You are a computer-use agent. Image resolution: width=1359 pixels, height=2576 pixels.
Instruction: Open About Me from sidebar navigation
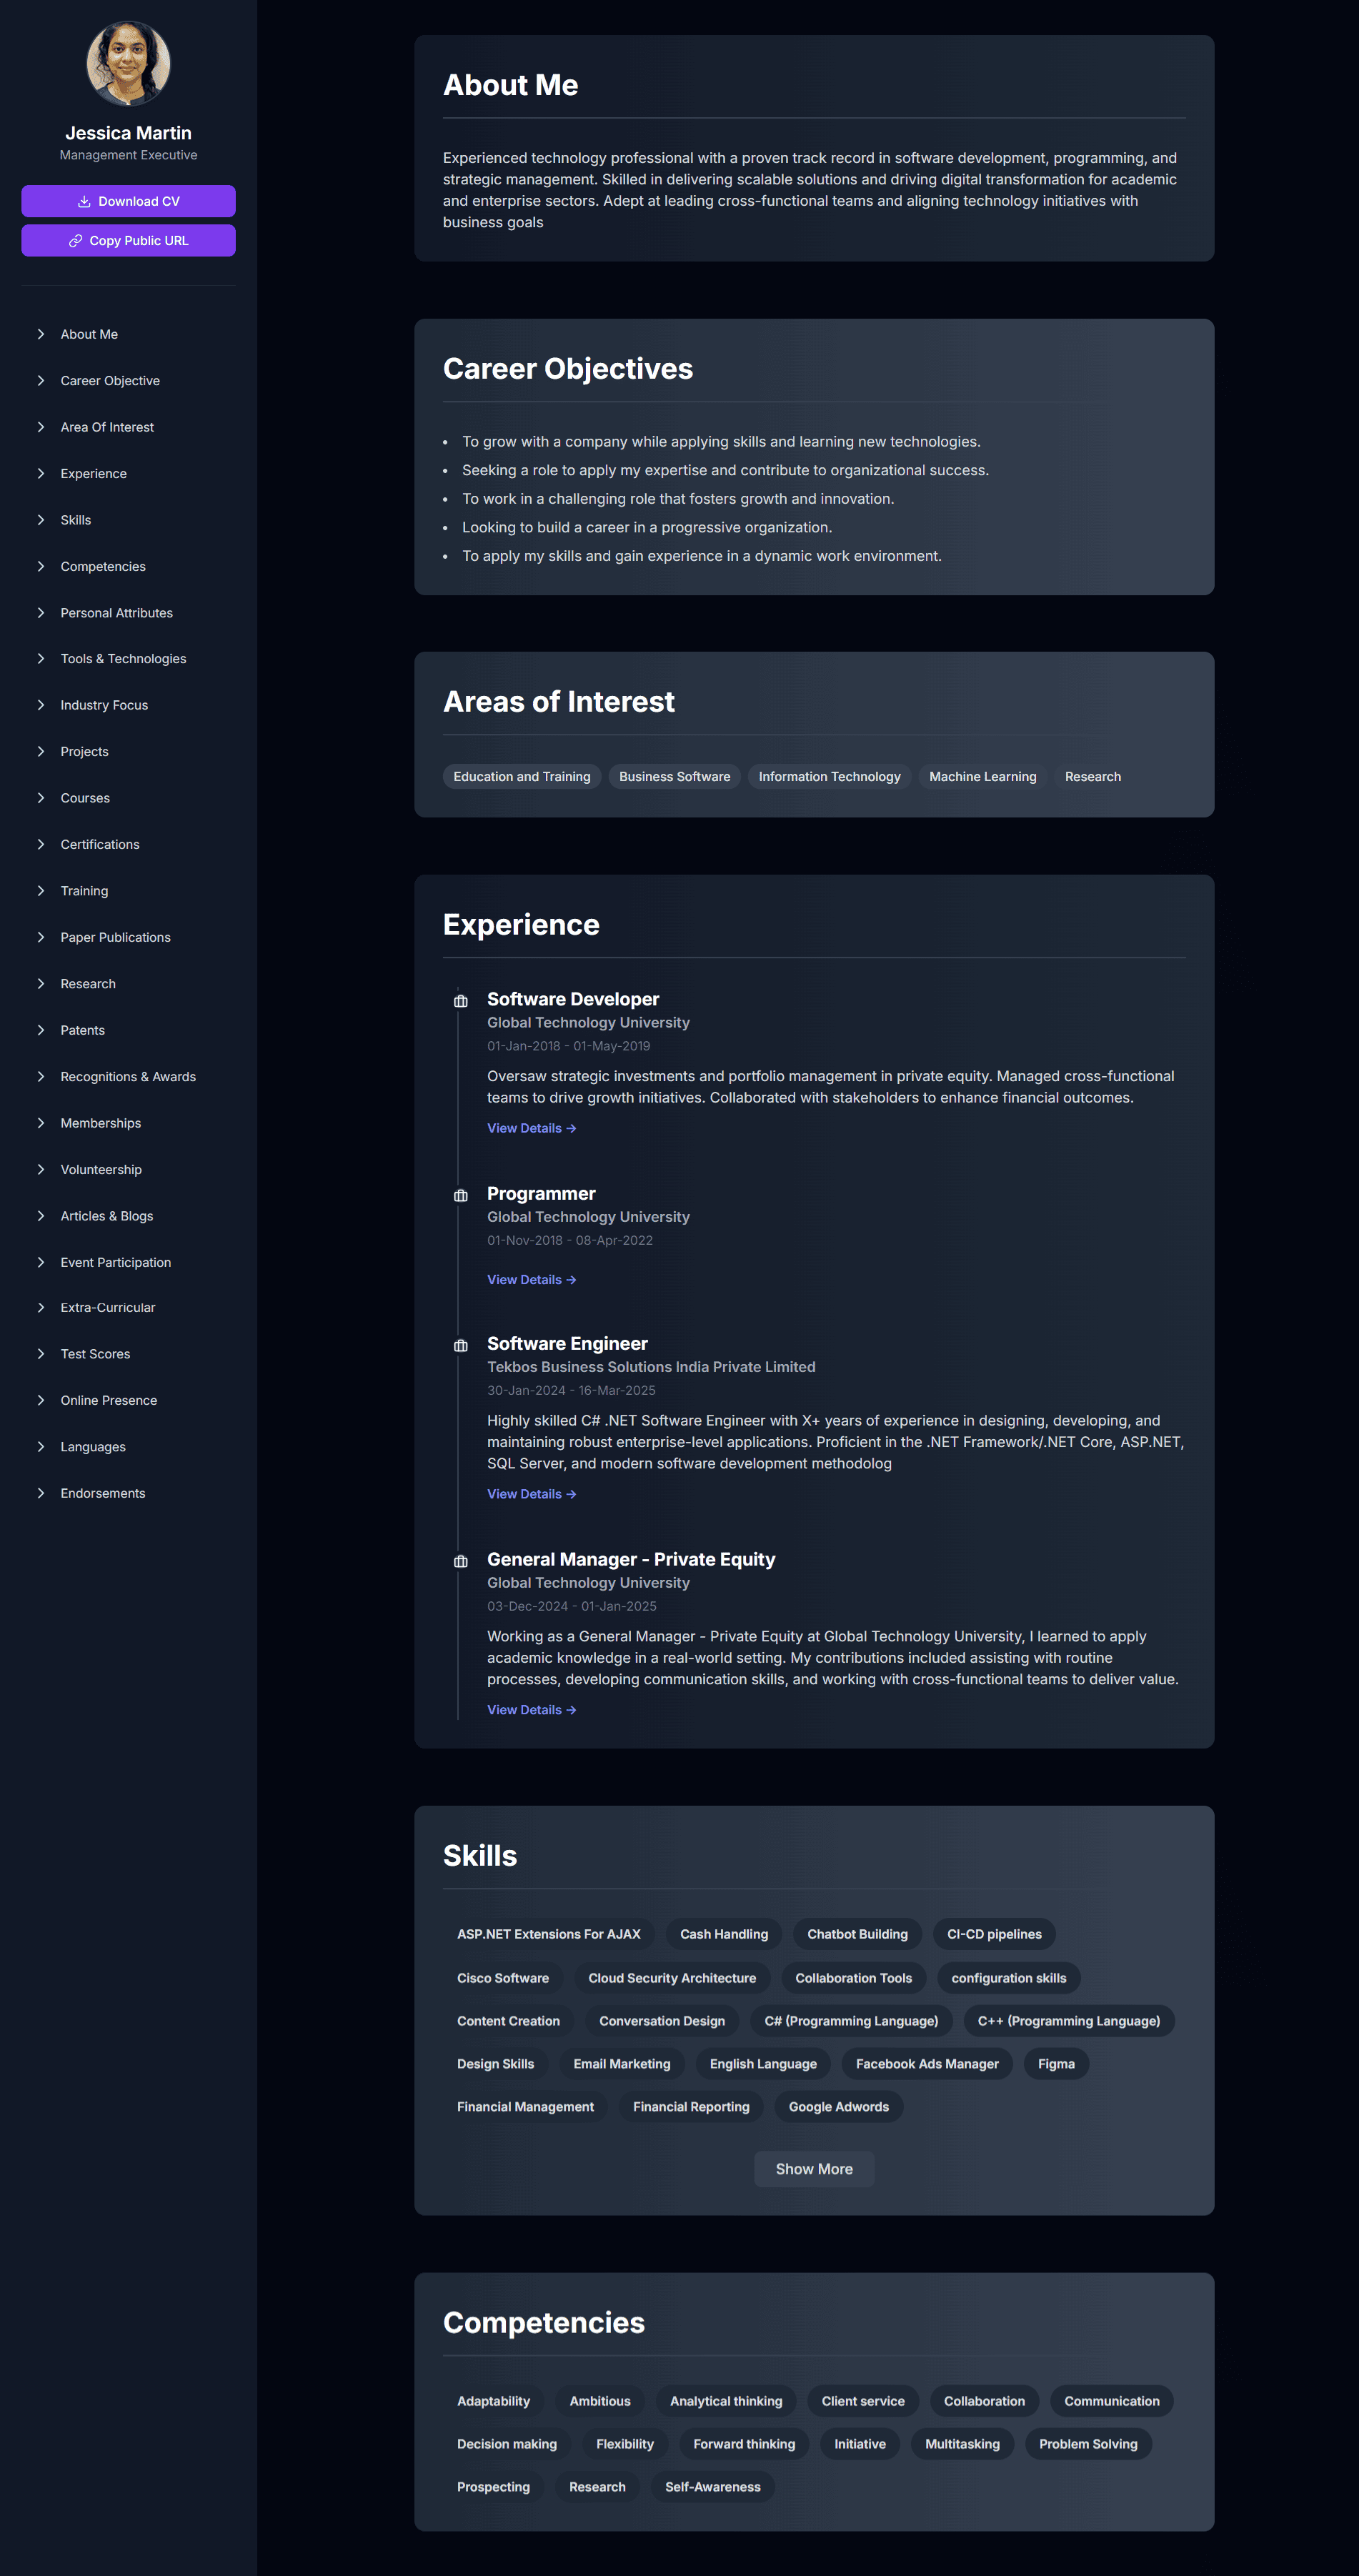pyautogui.click(x=88, y=334)
